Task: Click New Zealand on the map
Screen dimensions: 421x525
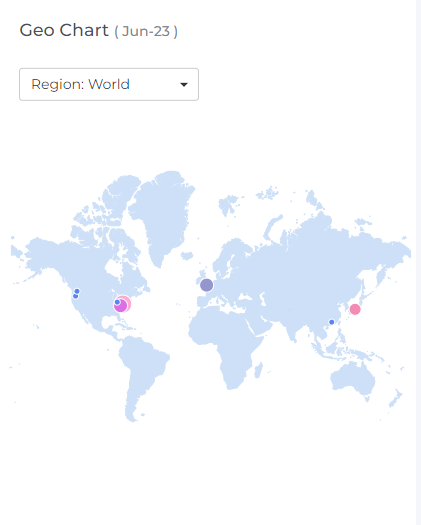Action: coord(396,398)
